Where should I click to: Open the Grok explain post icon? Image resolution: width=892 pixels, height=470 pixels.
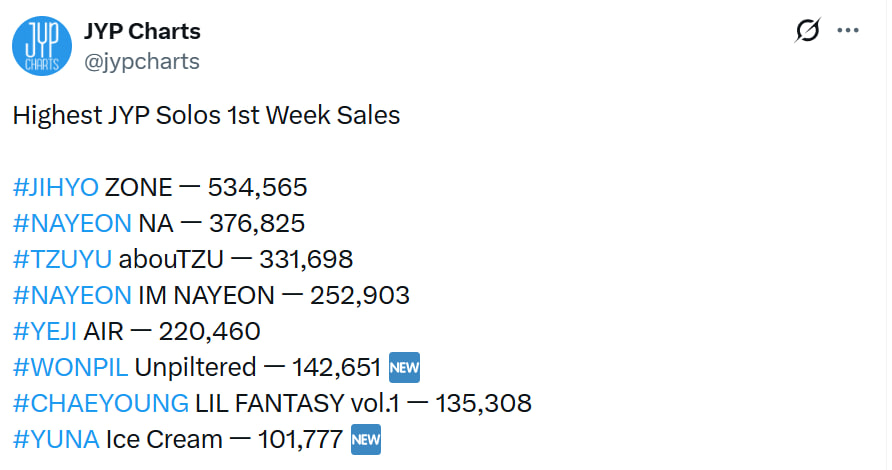[806, 31]
